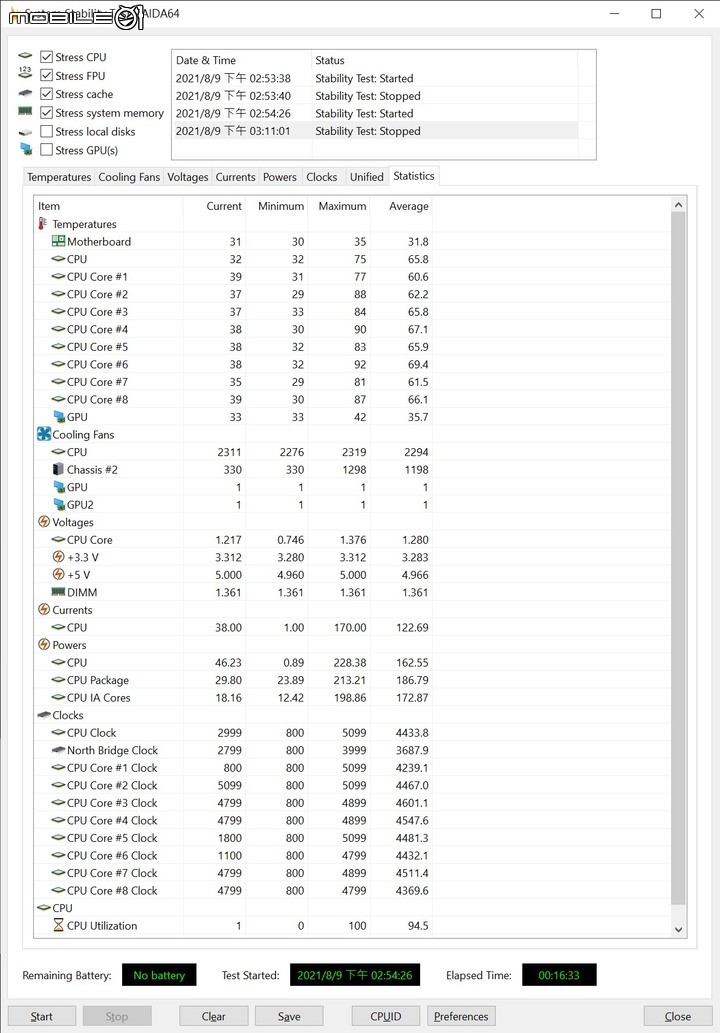Click the North Bridge Clock icon
Image resolution: width=720 pixels, height=1033 pixels.
[59, 750]
